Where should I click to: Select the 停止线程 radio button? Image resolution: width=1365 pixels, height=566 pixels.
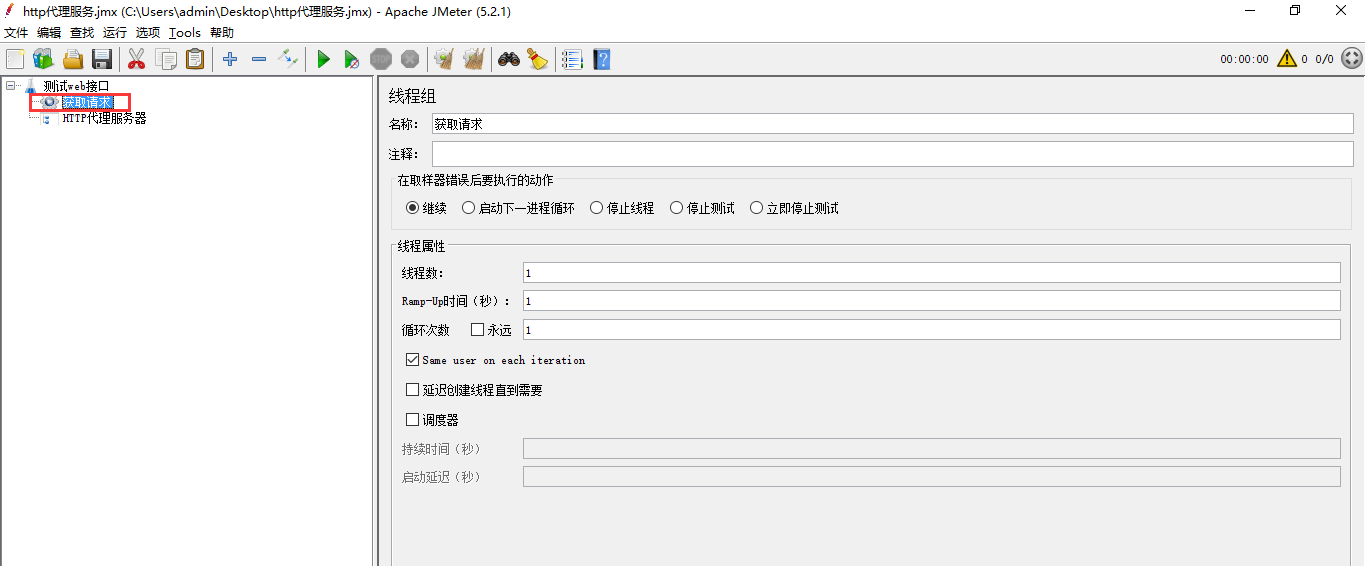click(596, 208)
